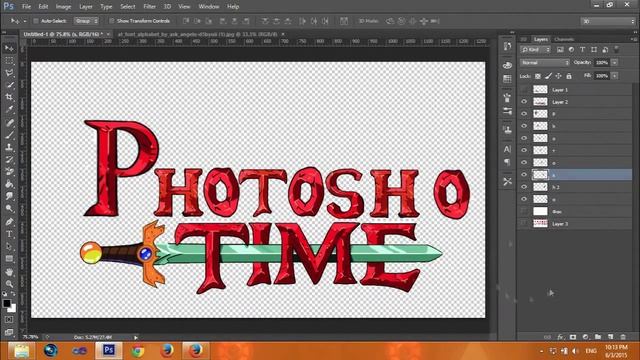The image size is (640, 360).
Task: Open the Image menu
Action: tap(63, 7)
